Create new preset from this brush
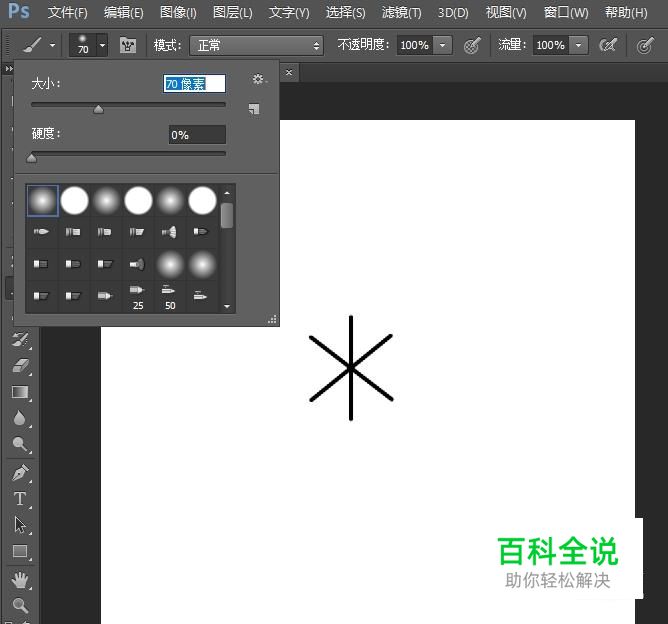Image resolution: width=668 pixels, height=624 pixels. [x=254, y=109]
